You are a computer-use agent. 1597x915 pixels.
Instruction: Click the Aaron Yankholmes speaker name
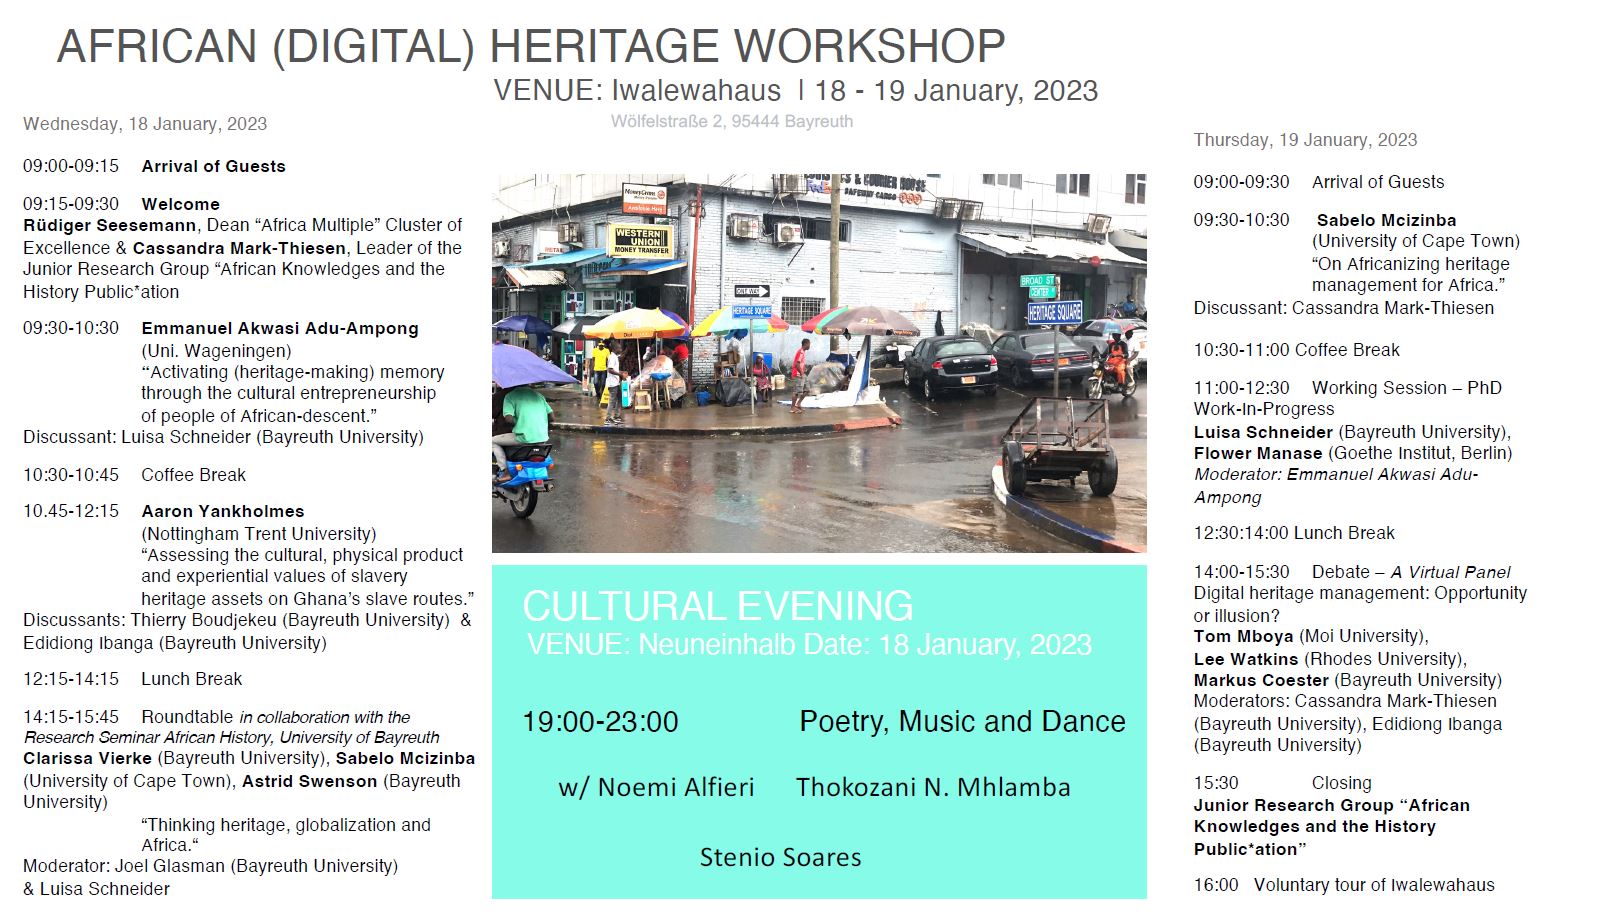click(222, 511)
